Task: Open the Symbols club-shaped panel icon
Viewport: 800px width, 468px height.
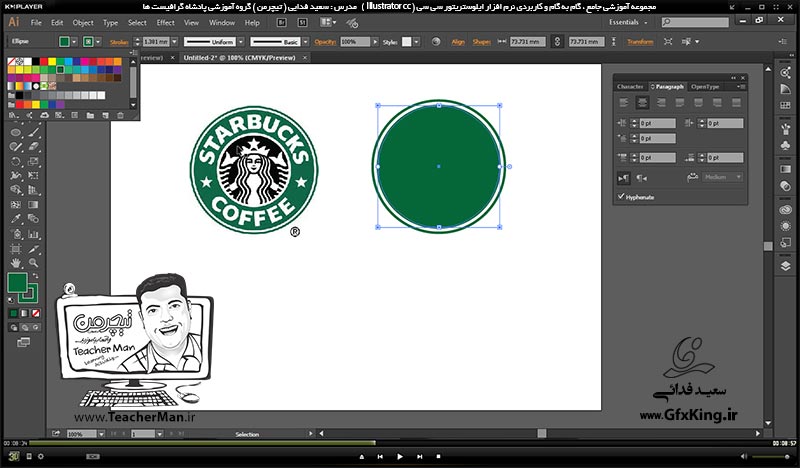Action: [786, 145]
